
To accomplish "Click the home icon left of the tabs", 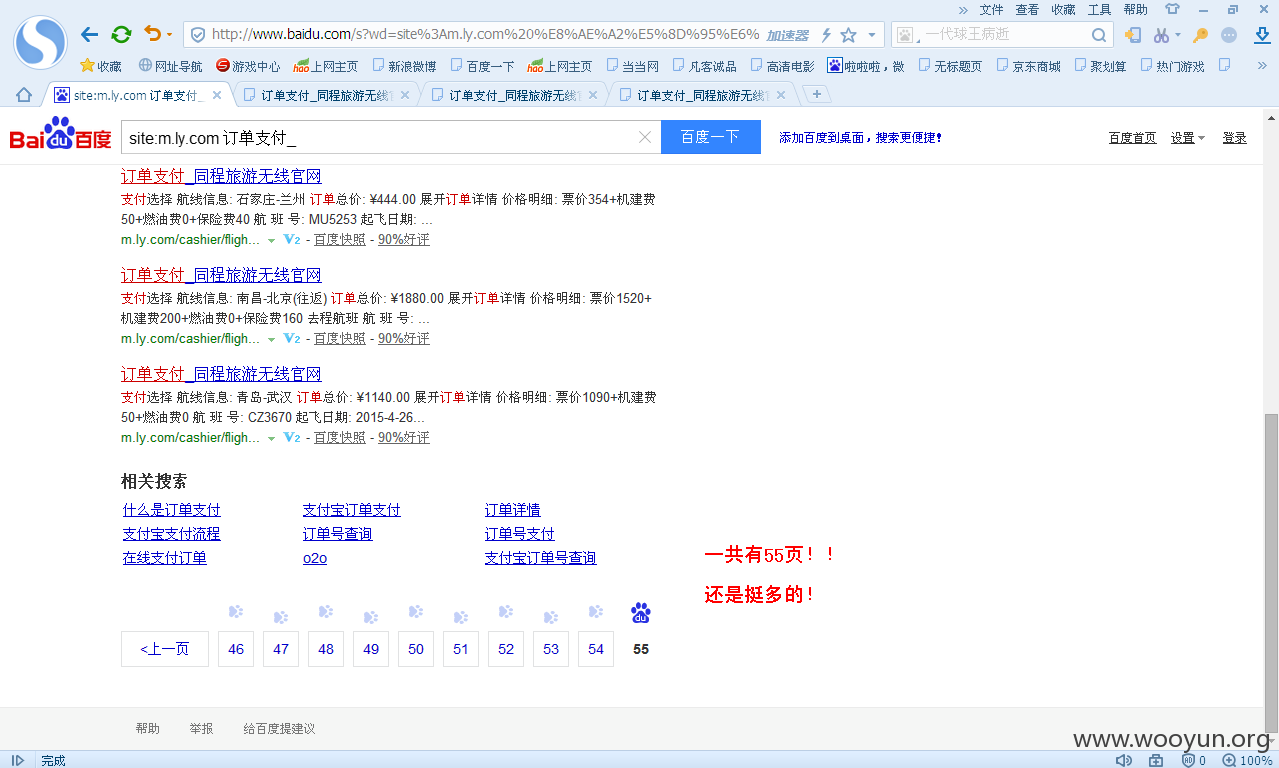I will [24, 95].
